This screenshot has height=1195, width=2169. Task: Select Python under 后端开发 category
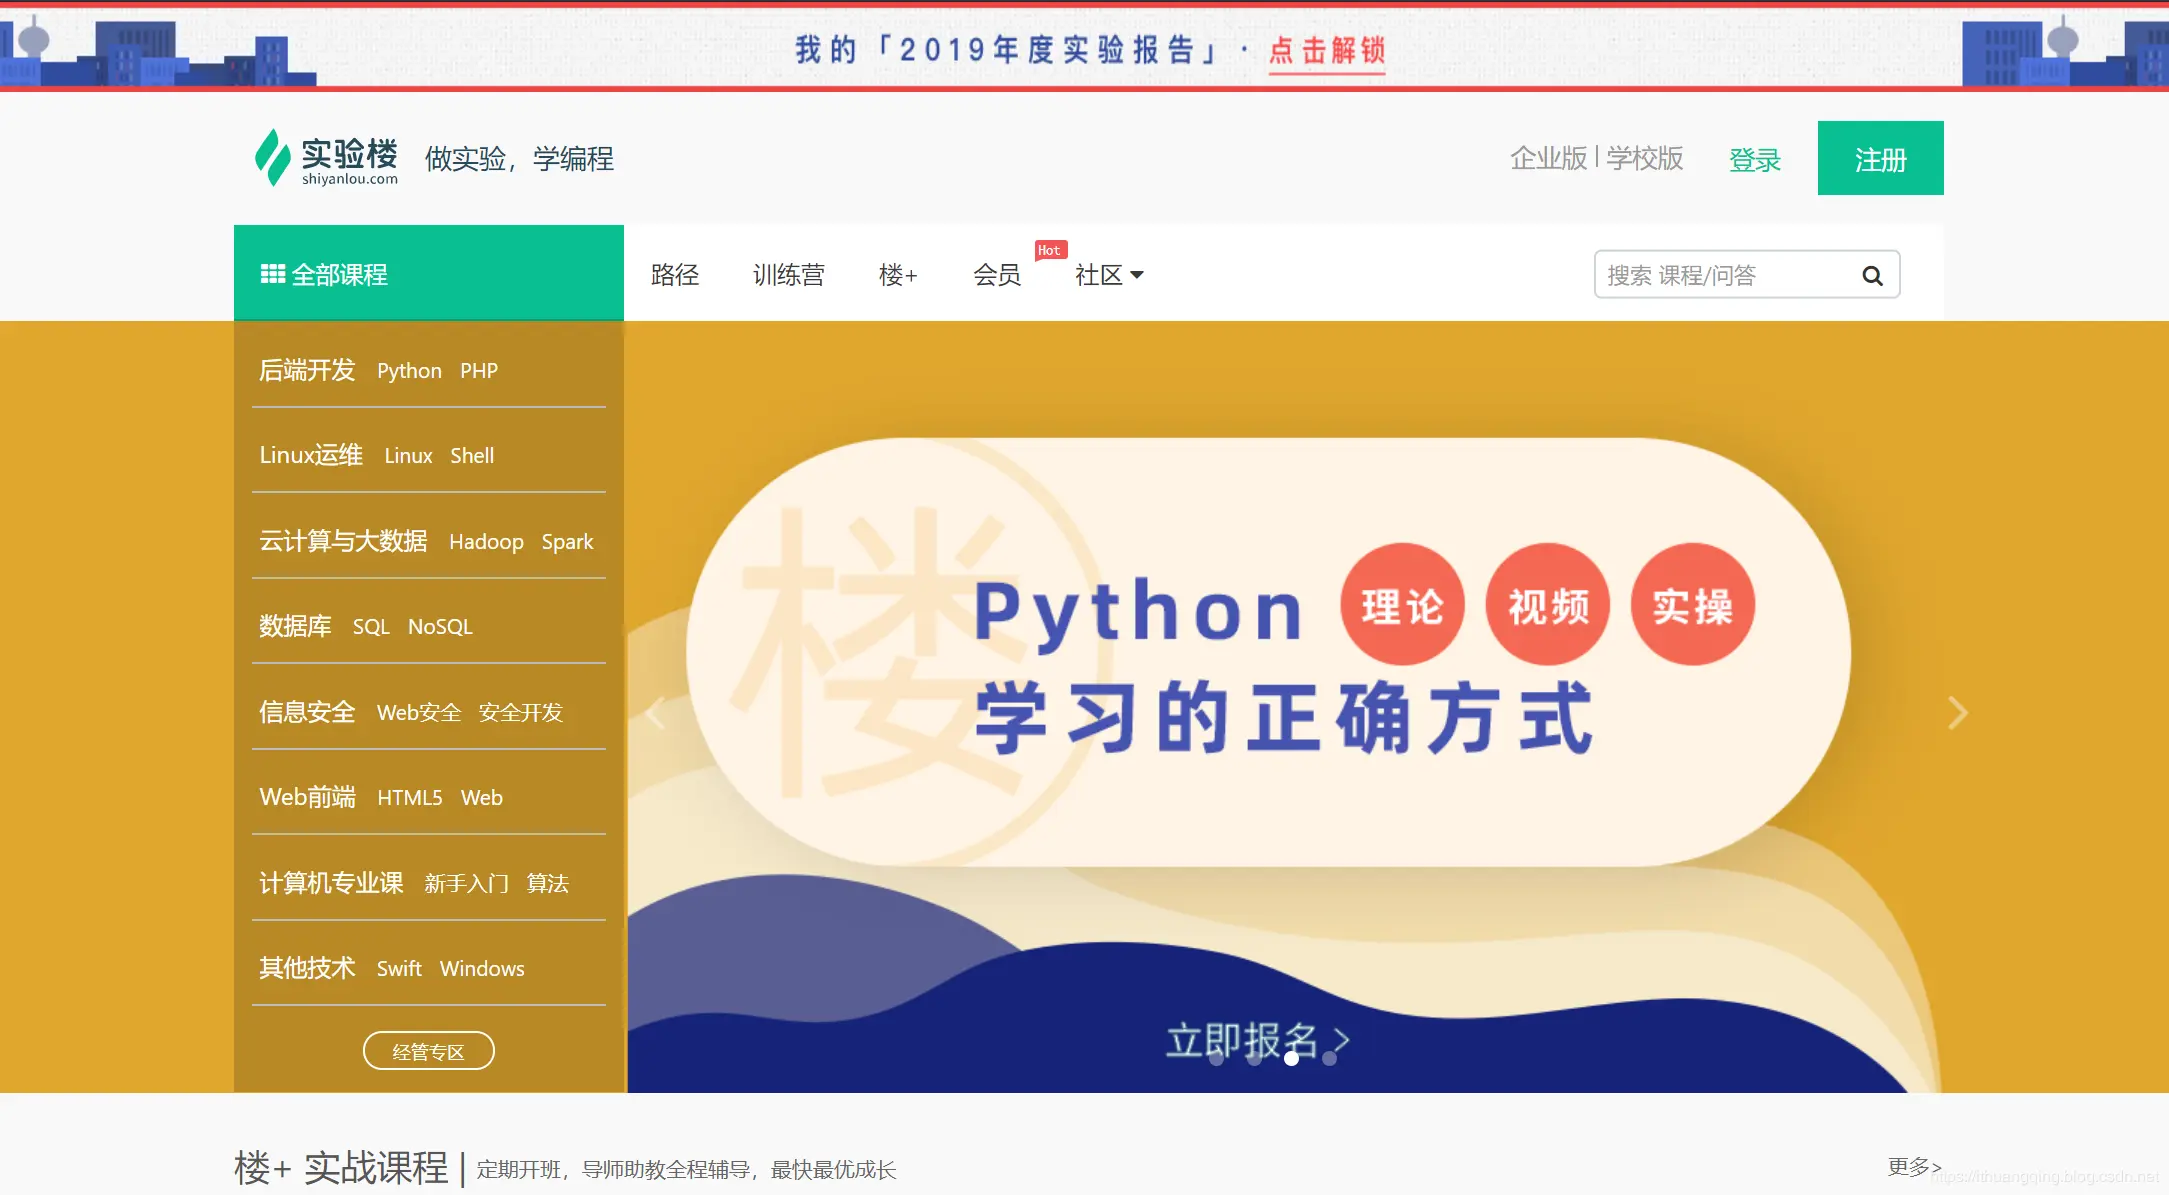(409, 370)
